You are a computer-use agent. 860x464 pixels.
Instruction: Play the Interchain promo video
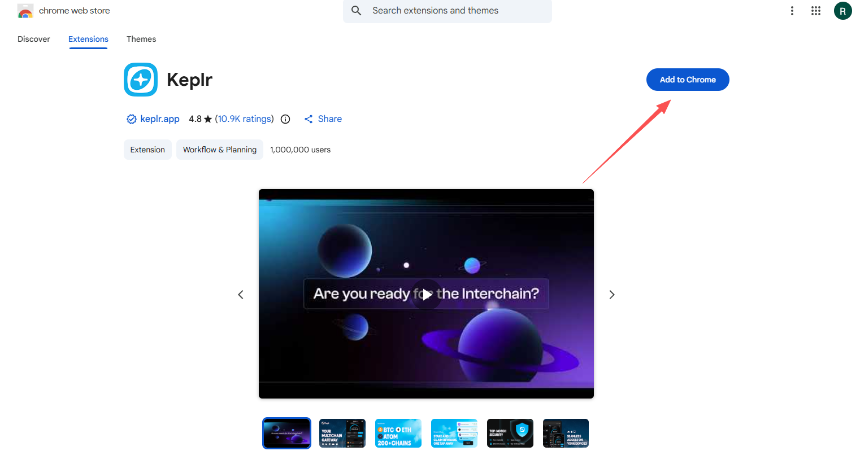click(426, 294)
